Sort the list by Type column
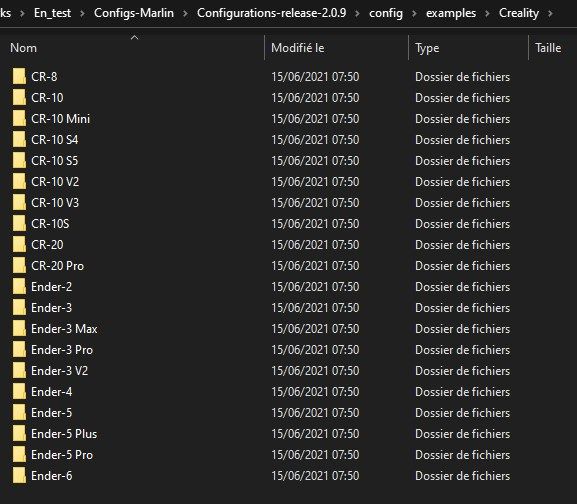Image resolution: width=577 pixels, height=504 pixels. (x=427, y=48)
